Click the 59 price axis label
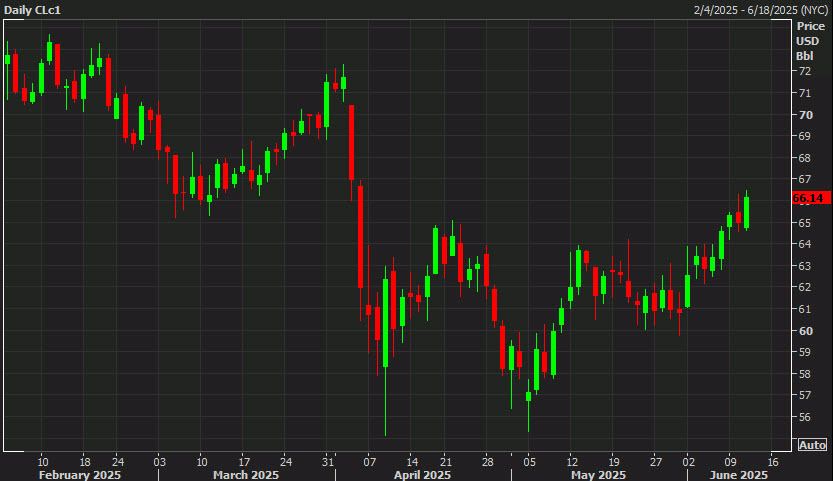This screenshot has width=833, height=481. (x=805, y=352)
